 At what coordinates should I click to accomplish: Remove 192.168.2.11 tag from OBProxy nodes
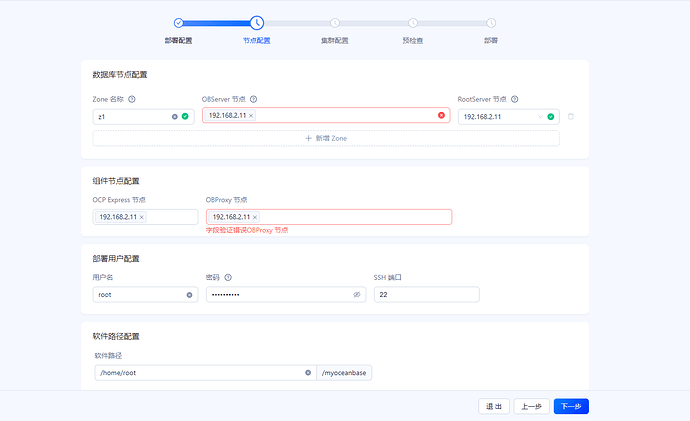click(x=255, y=217)
